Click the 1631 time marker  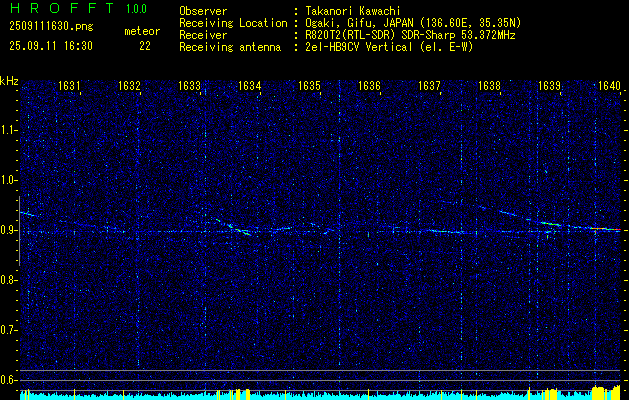(69, 85)
